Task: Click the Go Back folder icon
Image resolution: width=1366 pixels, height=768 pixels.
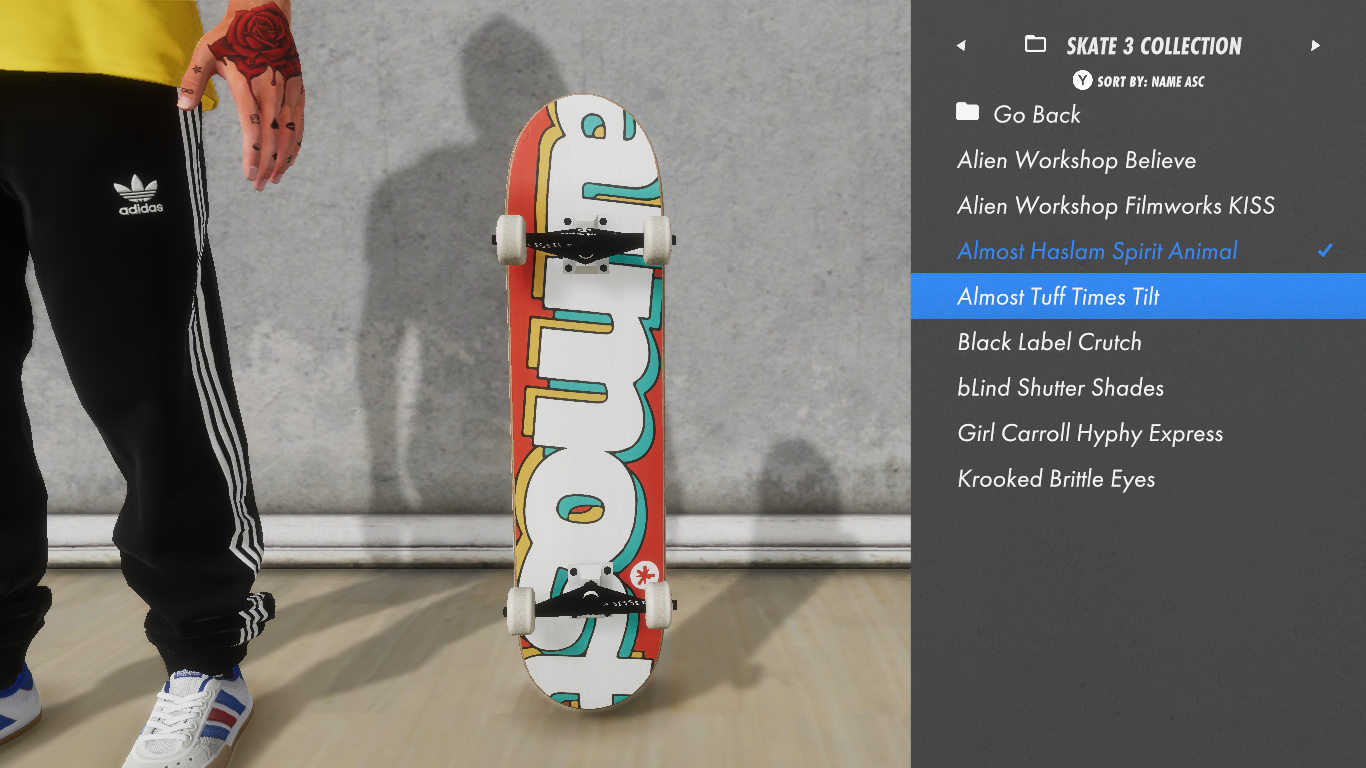Action: coord(967,112)
